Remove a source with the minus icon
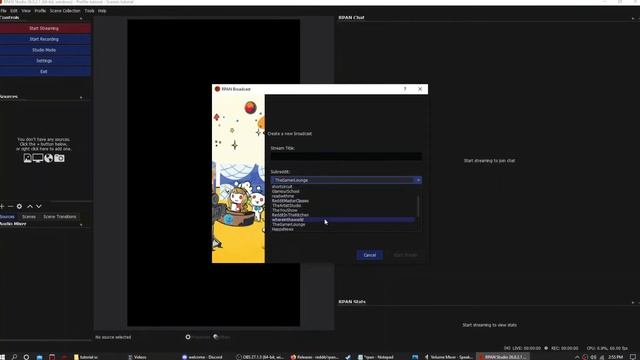The width and height of the screenshot is (640, 360). click(x=11, y=207)
